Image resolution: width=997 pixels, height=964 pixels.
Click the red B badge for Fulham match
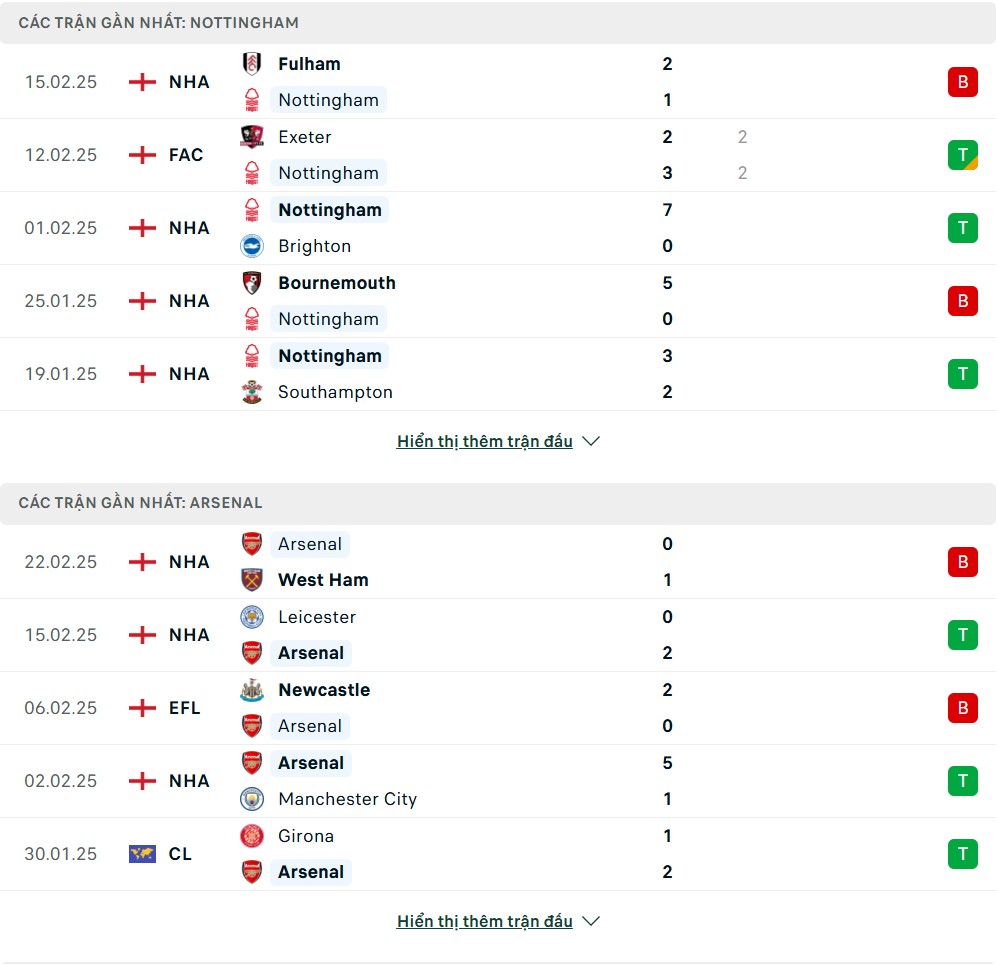coord(962,82)
